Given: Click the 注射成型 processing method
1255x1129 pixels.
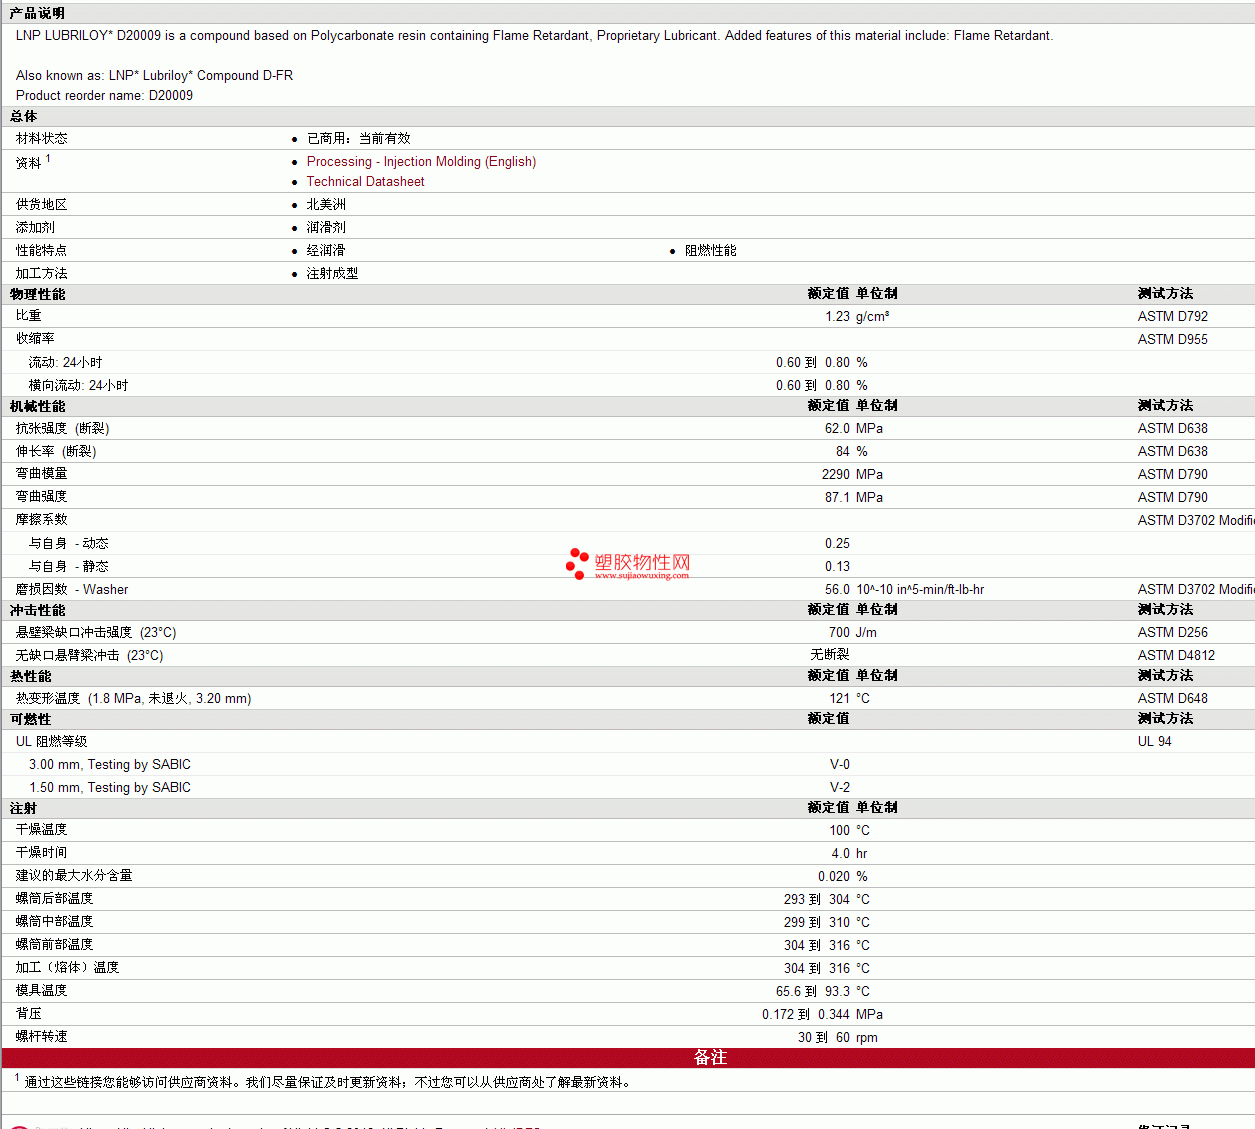Looking at the screenshot, I should [x=332, y=274].
